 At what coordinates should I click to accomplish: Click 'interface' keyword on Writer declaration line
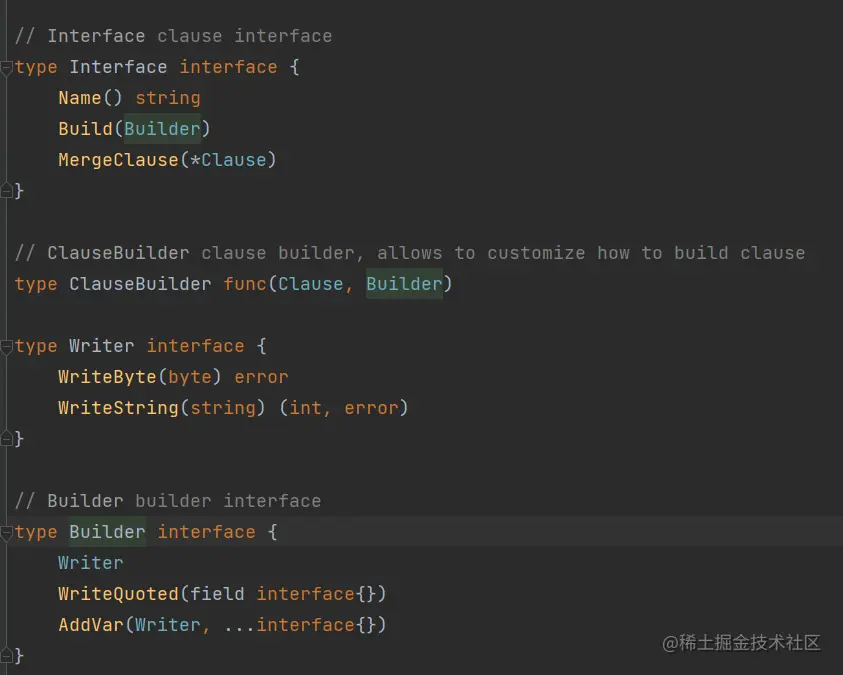tap(195, 346)
